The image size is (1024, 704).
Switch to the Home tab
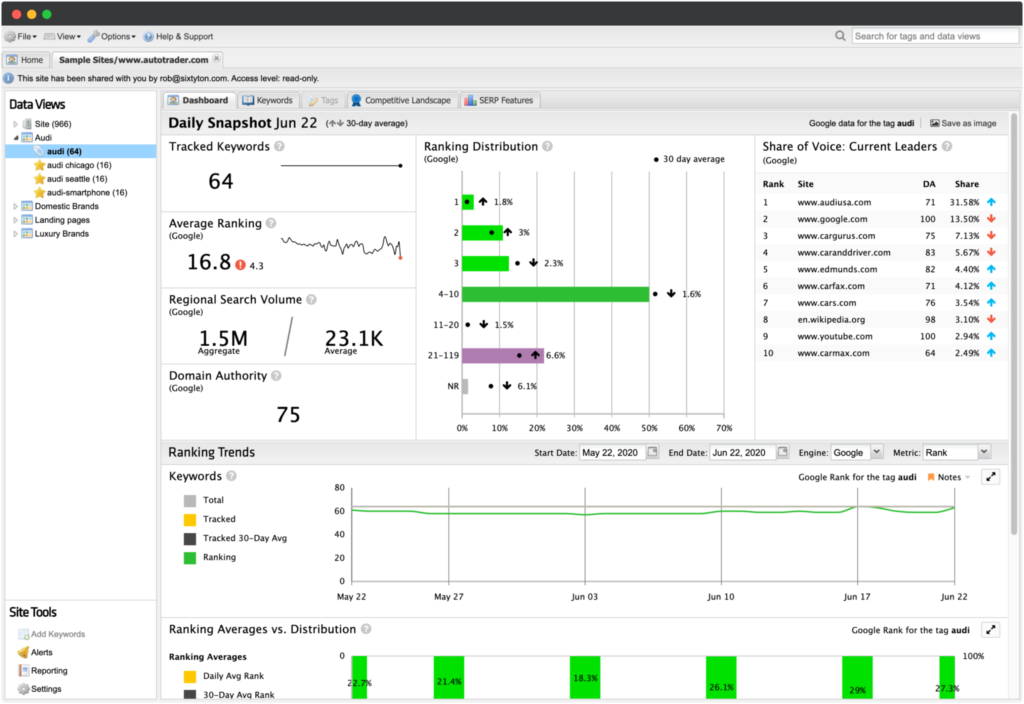point(25,59)
